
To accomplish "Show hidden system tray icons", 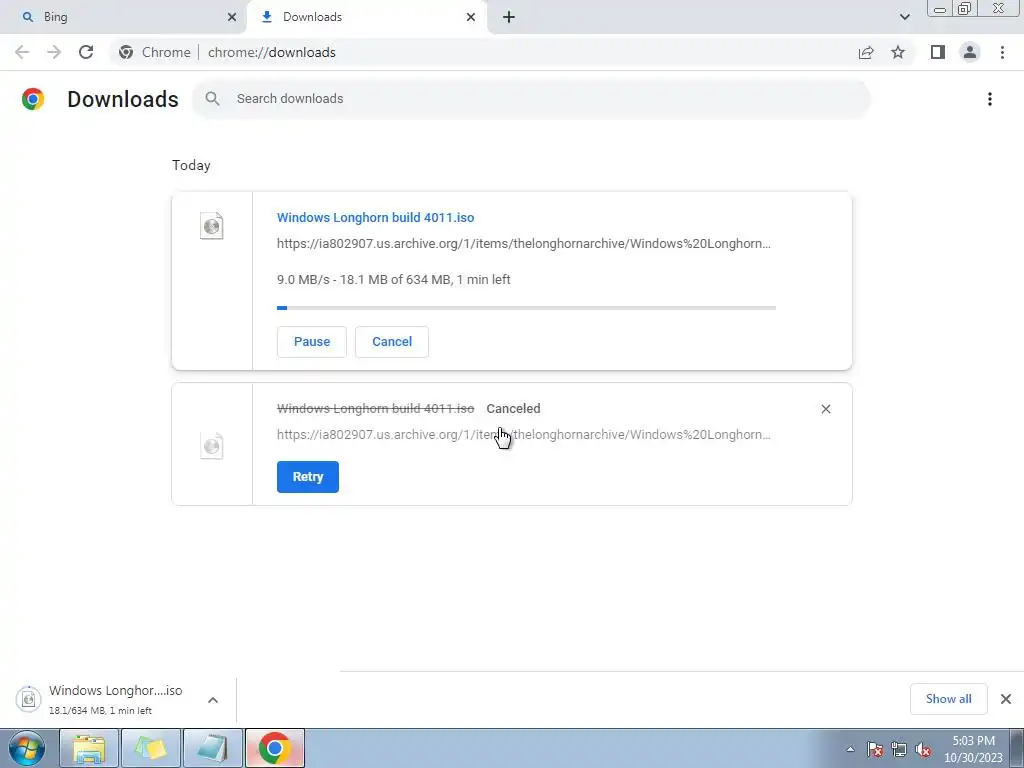I will (850, 749).
